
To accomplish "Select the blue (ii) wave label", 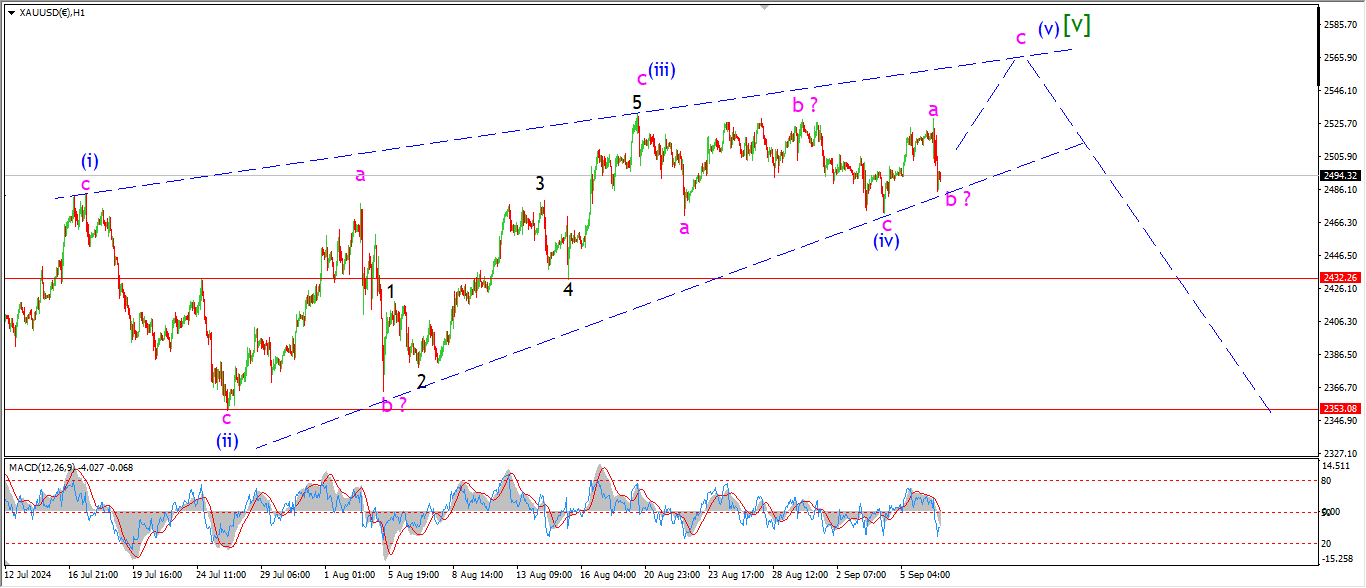I will click(x=227, y=441).
